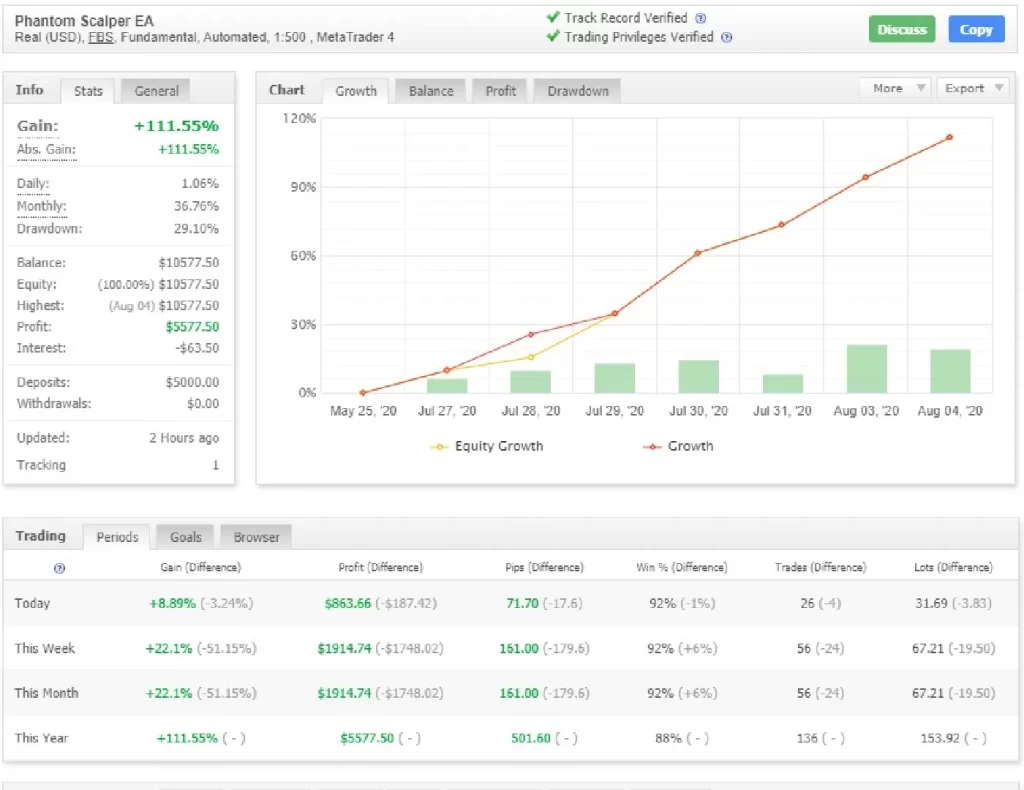
Task: Click the Aug 03 green profit bar
Action: (x=866, y=369)
